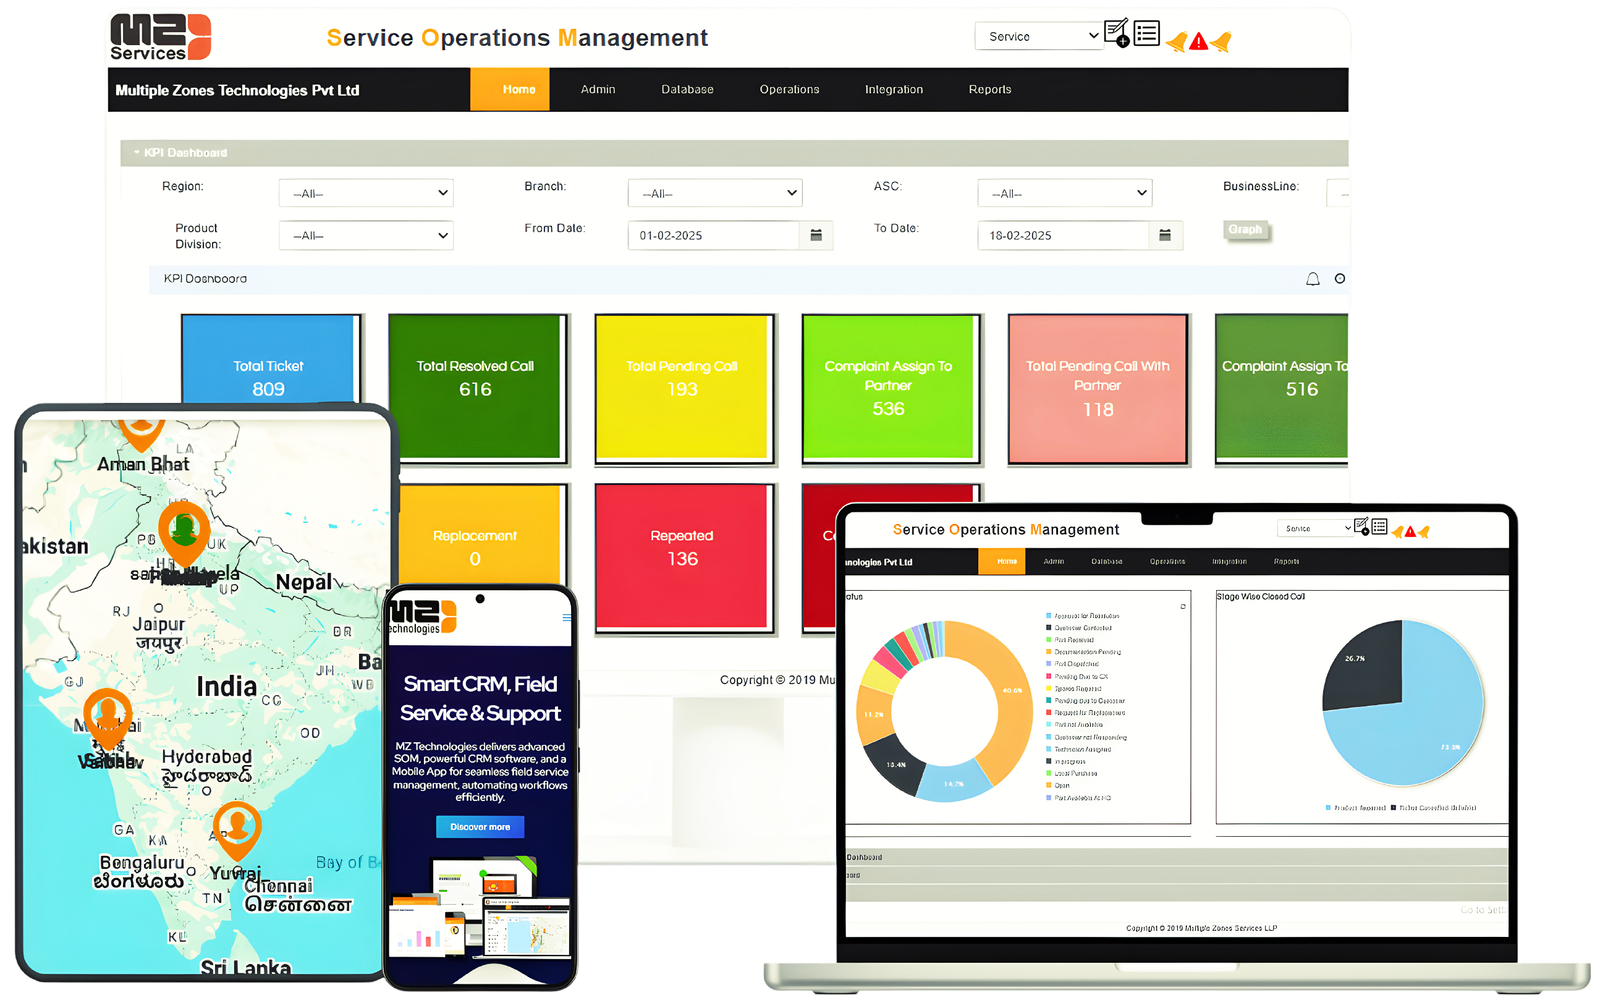Open the Database menu in main navbar

(687, 89)
